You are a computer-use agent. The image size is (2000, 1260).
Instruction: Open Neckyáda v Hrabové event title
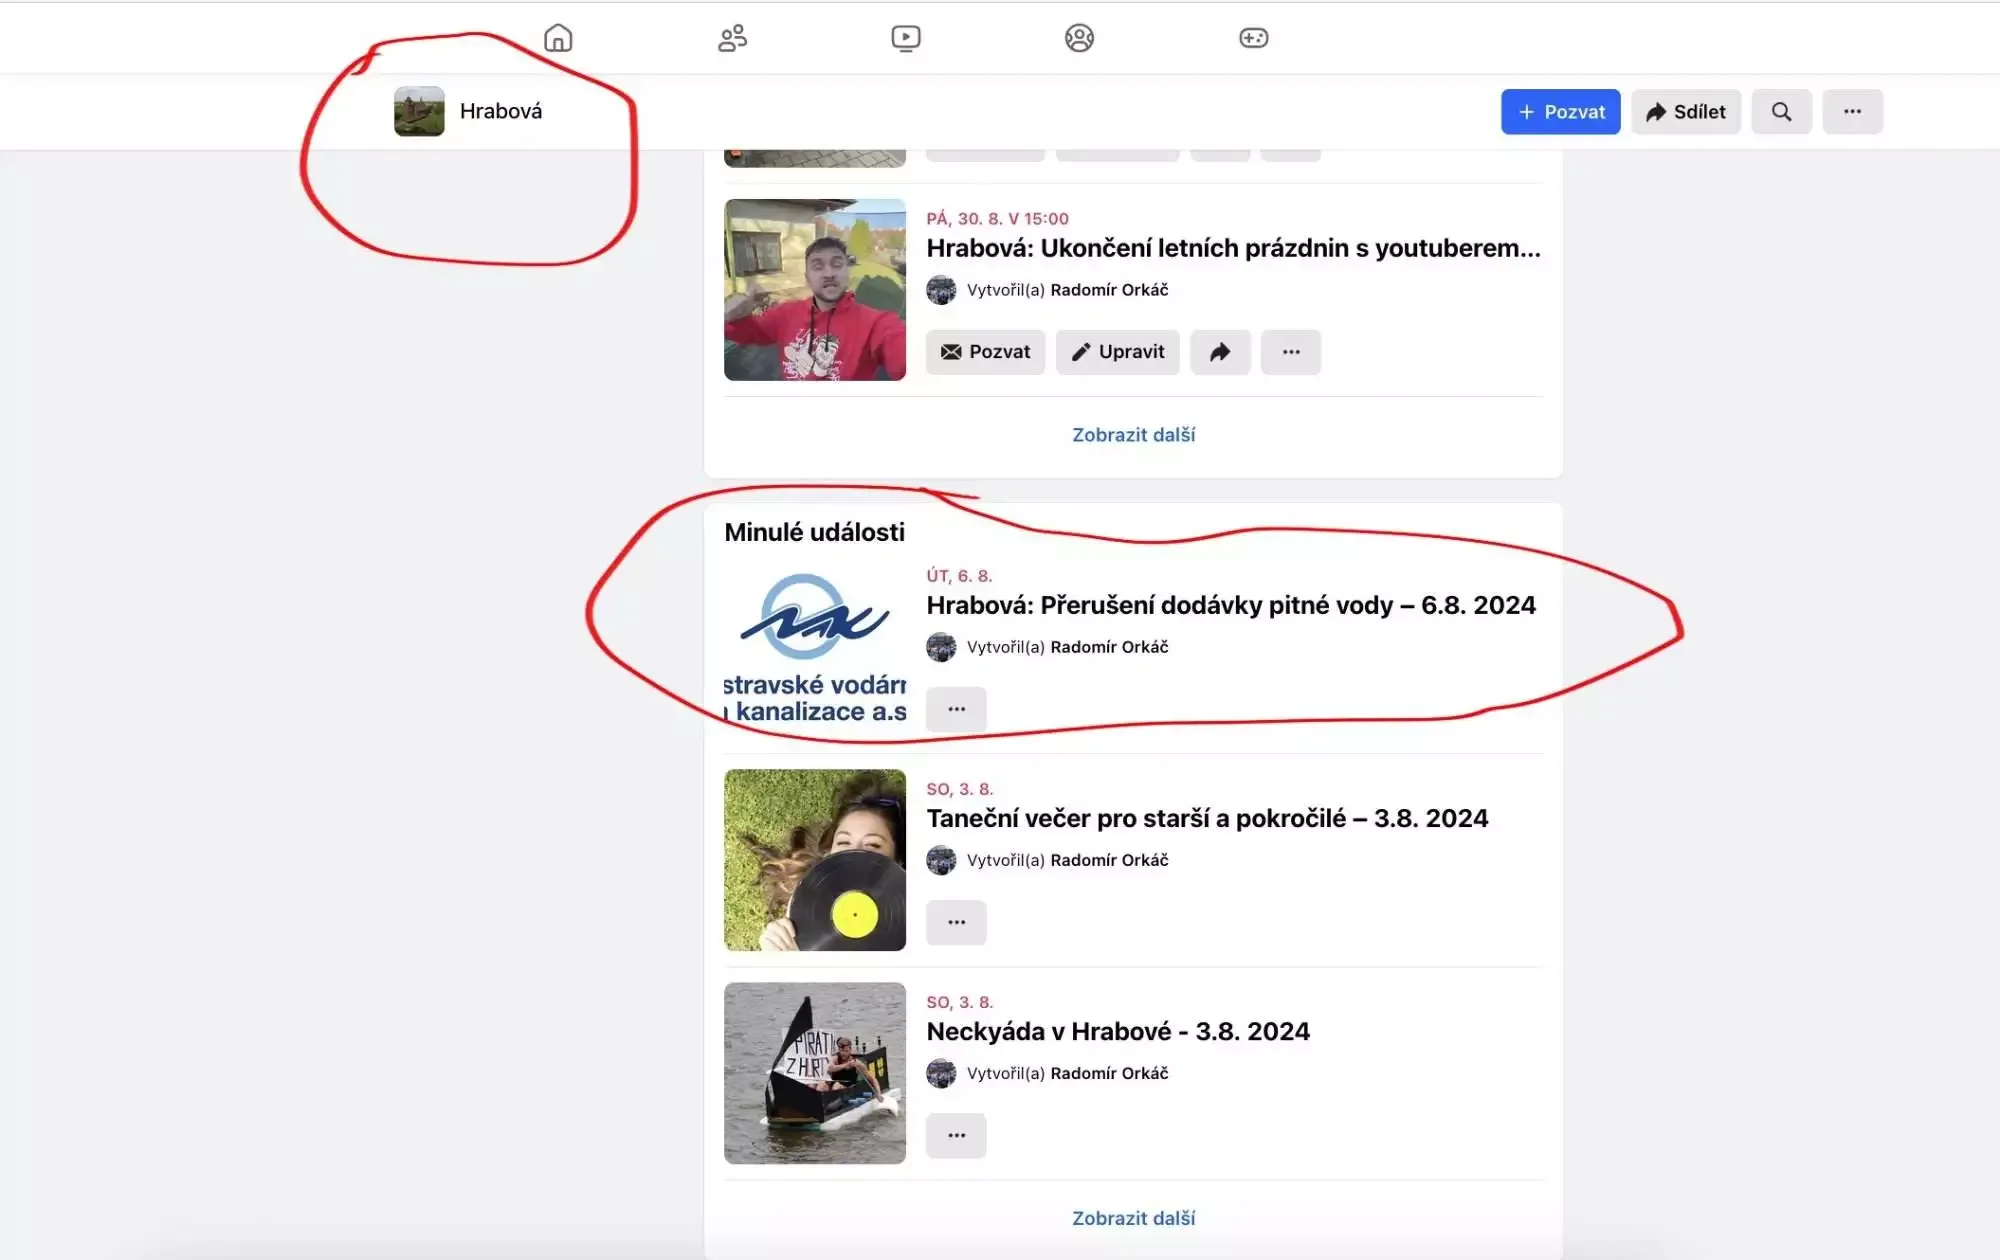click(x=1117, y=1031)
